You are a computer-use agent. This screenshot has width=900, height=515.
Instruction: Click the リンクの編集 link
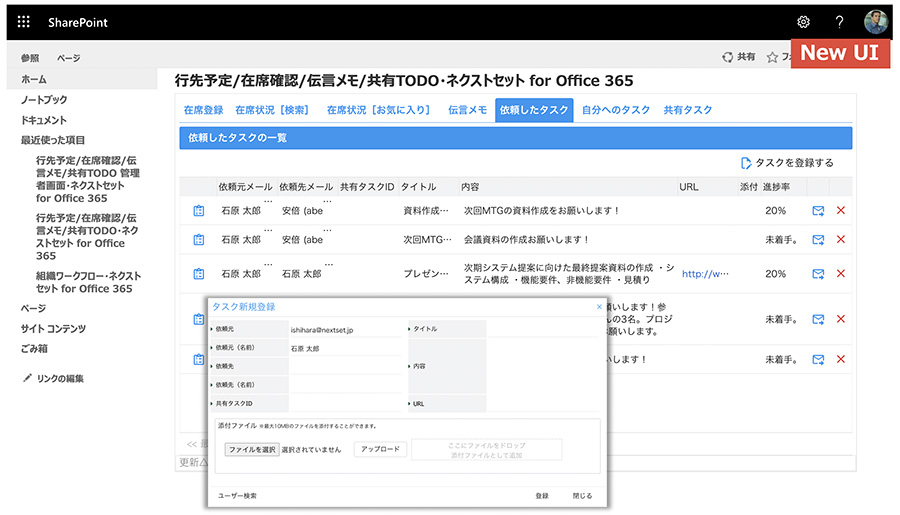click(x=60, y=378)
